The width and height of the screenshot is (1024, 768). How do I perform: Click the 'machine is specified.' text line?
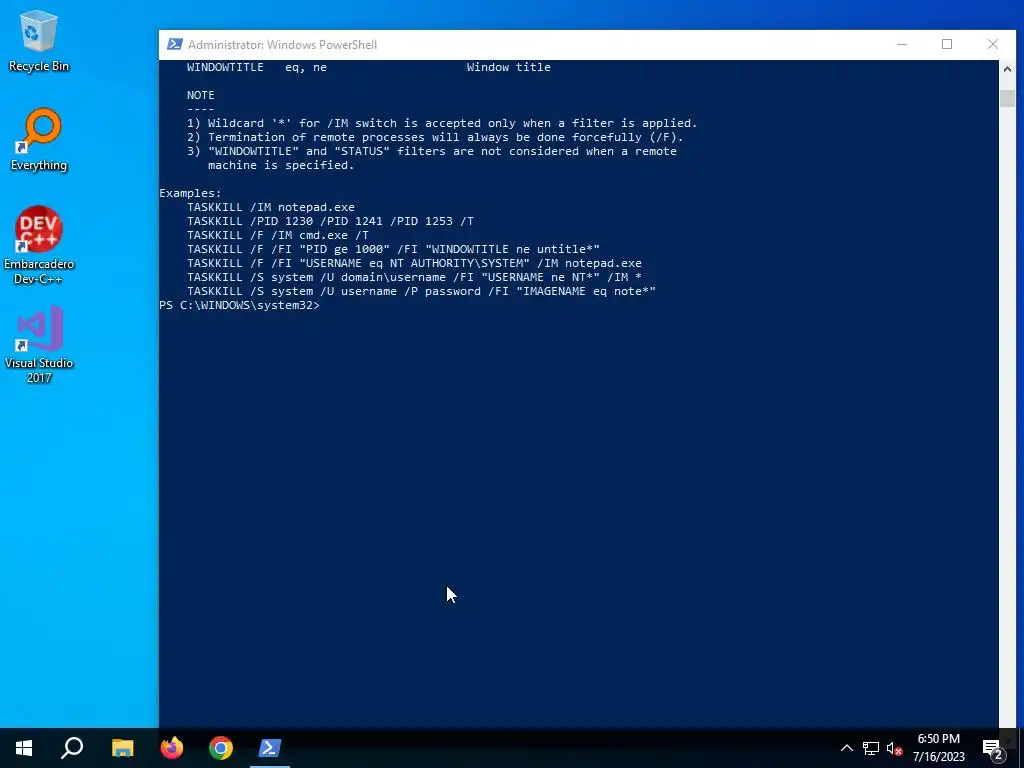(x=281, y=165)
